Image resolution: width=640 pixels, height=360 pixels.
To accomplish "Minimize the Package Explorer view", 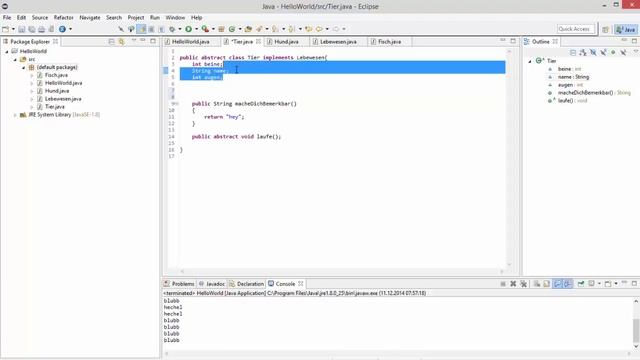I will 143,41.
